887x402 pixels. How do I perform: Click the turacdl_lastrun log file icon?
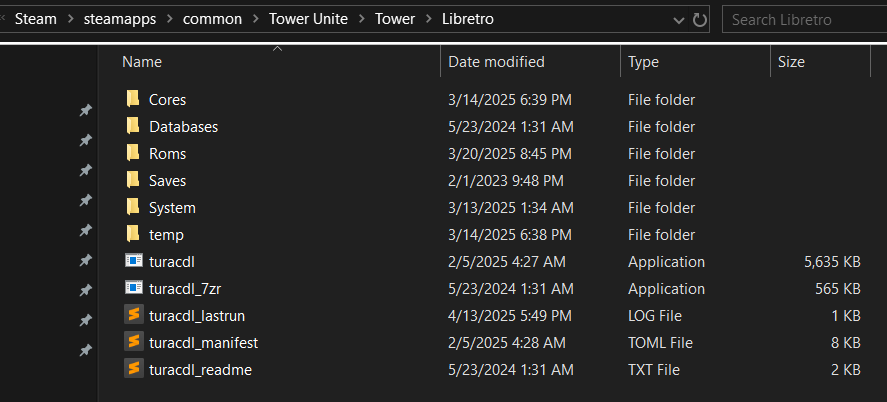[x=134, y=315]
